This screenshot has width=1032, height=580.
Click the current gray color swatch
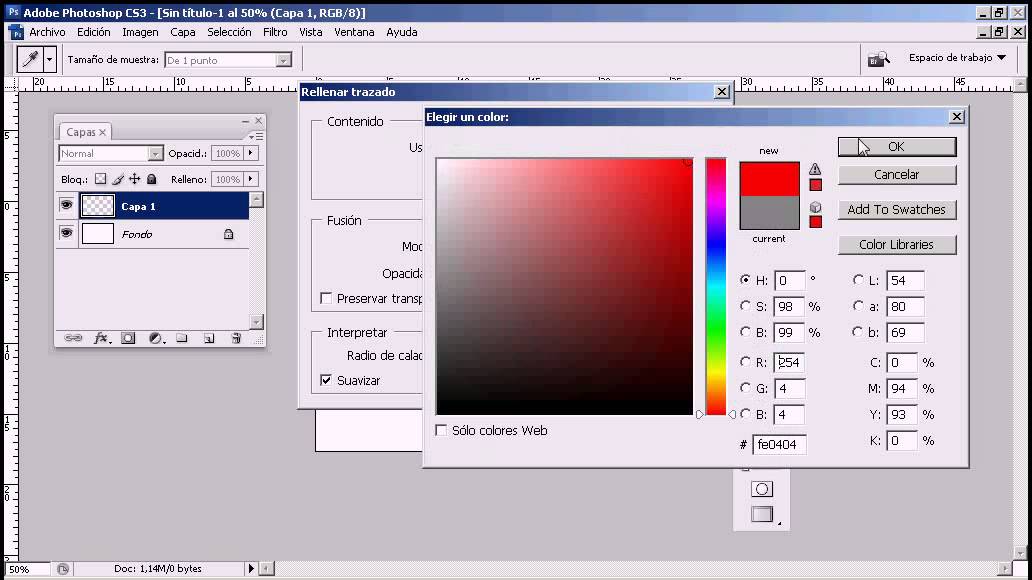(x=769, y=212)
